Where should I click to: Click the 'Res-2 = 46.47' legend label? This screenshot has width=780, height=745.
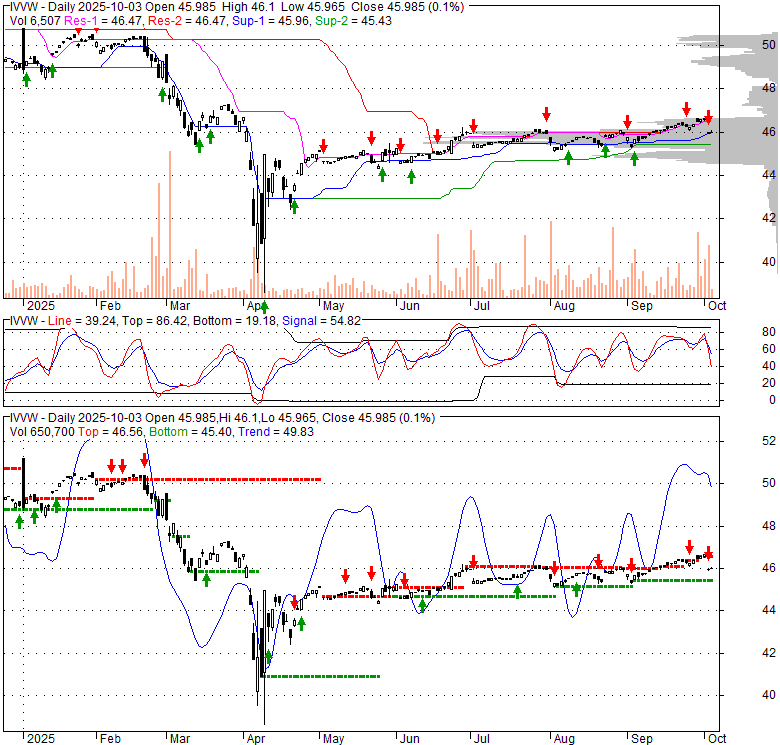(187, 21)
